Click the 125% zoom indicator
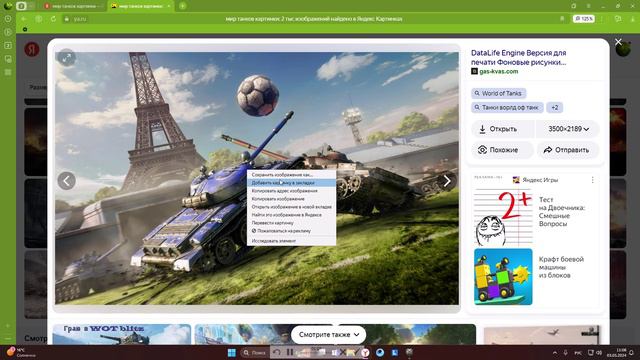The width and height of the screenshot is (640, 360). coord(584,19)
